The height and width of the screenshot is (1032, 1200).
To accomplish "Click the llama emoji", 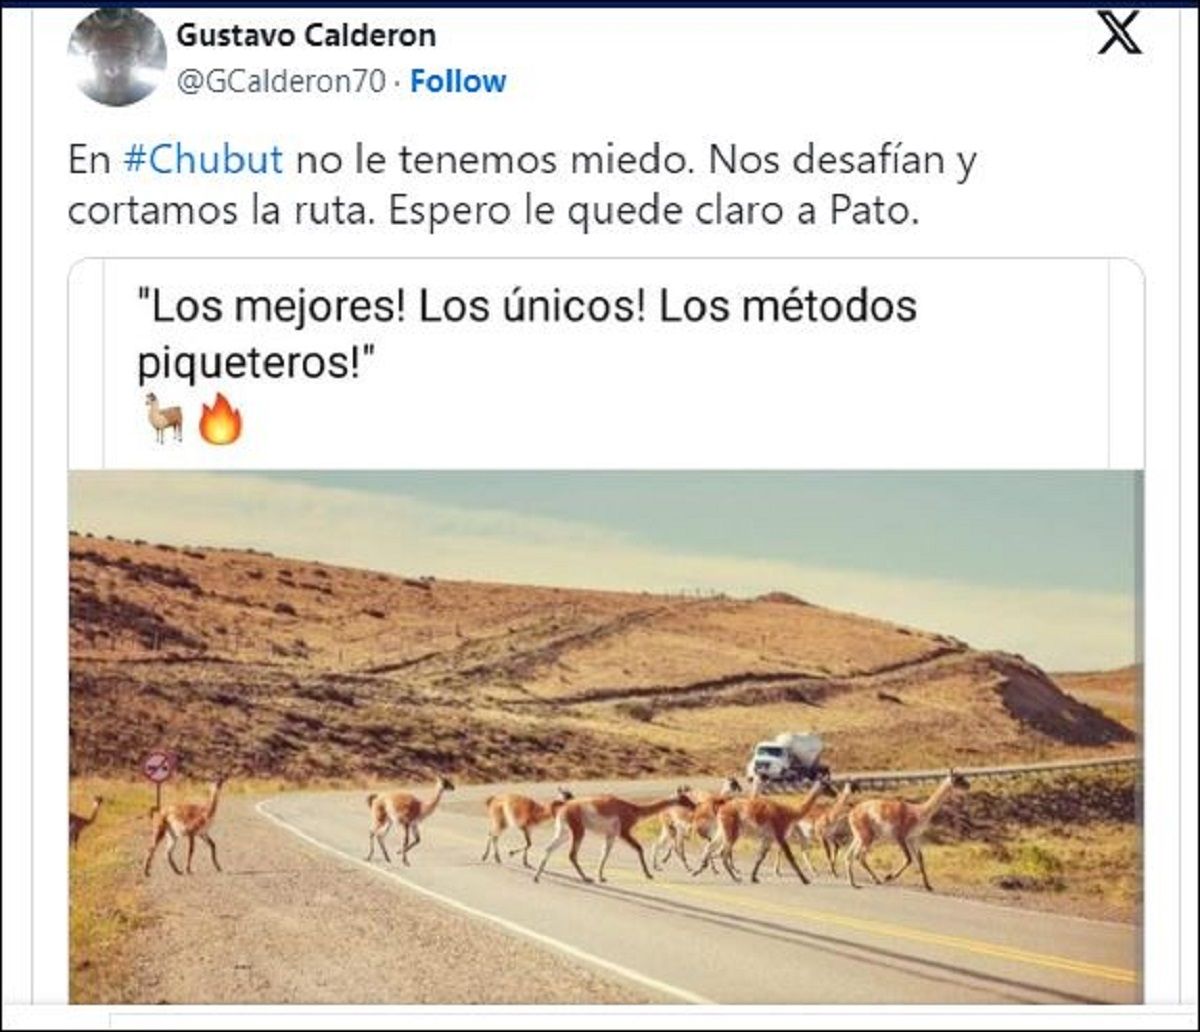I will pos(164,418).
